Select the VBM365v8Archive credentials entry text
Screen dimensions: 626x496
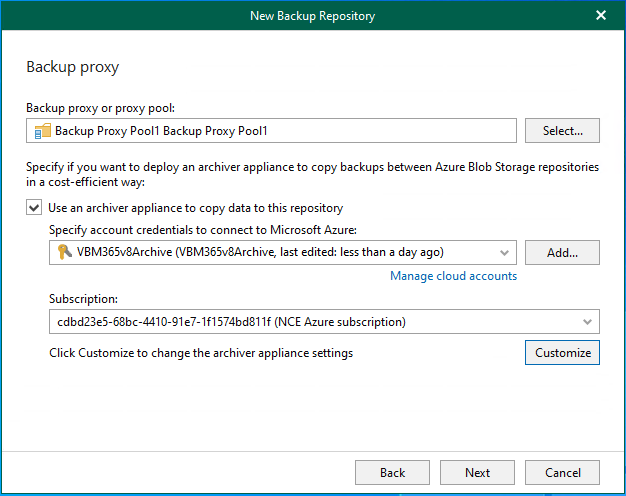pos(260,252)
